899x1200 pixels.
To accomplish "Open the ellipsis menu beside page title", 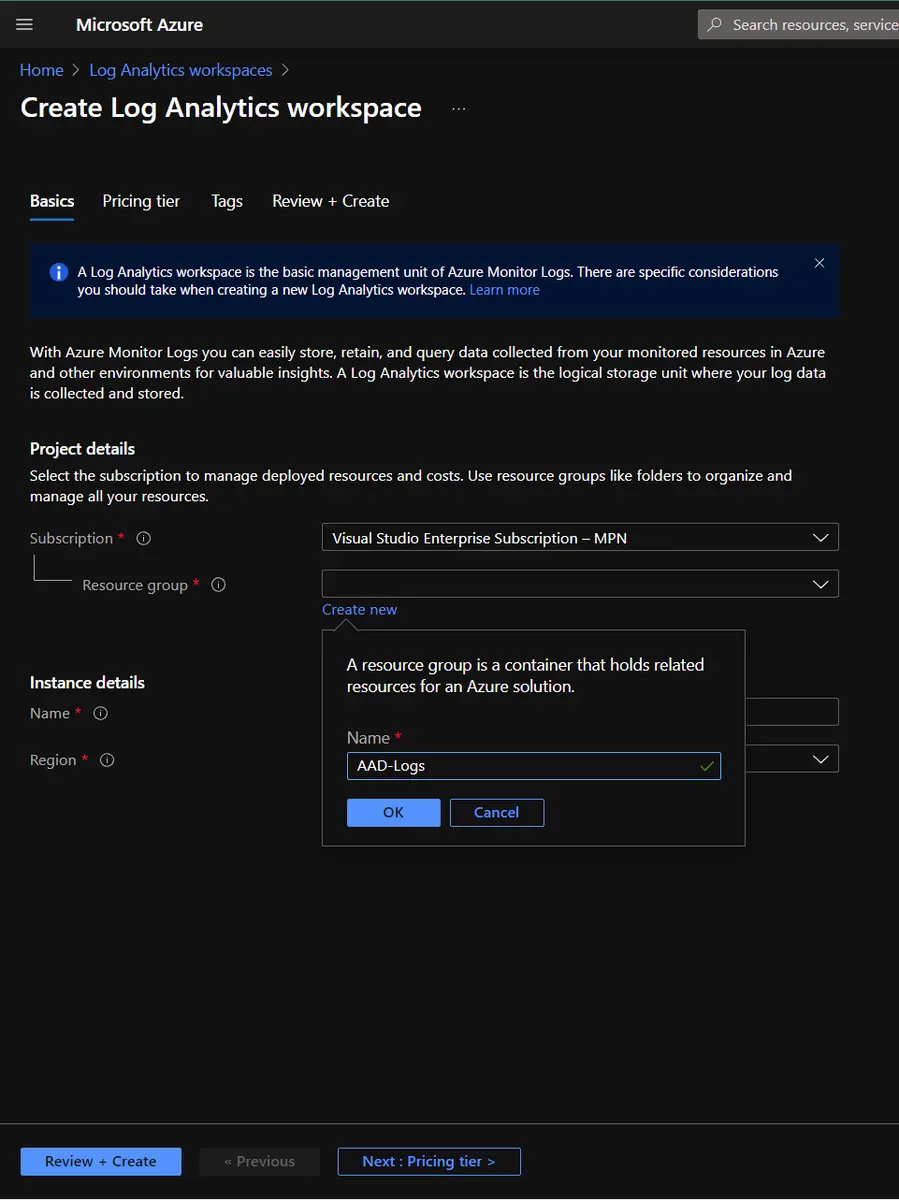I will click(458, 108).
